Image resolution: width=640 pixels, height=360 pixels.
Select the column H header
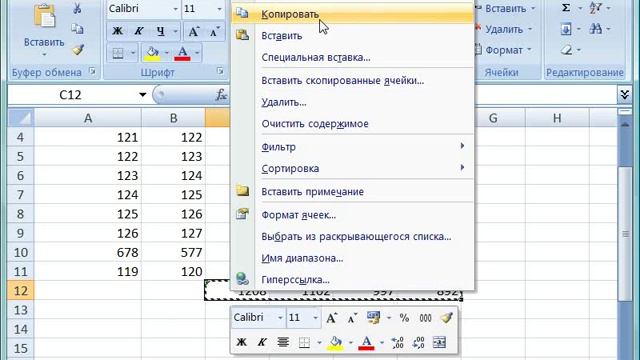[557, 118]
